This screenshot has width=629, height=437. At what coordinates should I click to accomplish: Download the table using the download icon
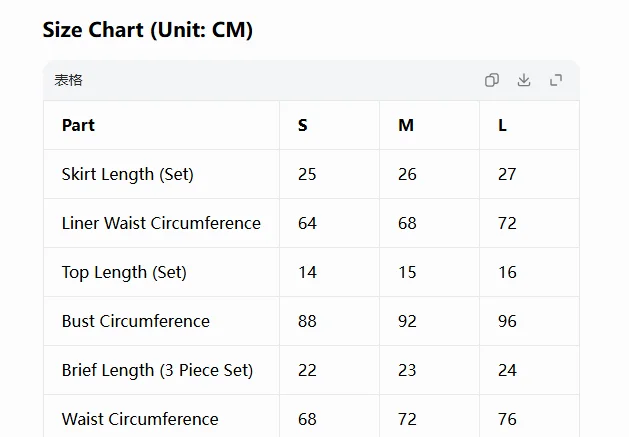[x=524, y=80]
